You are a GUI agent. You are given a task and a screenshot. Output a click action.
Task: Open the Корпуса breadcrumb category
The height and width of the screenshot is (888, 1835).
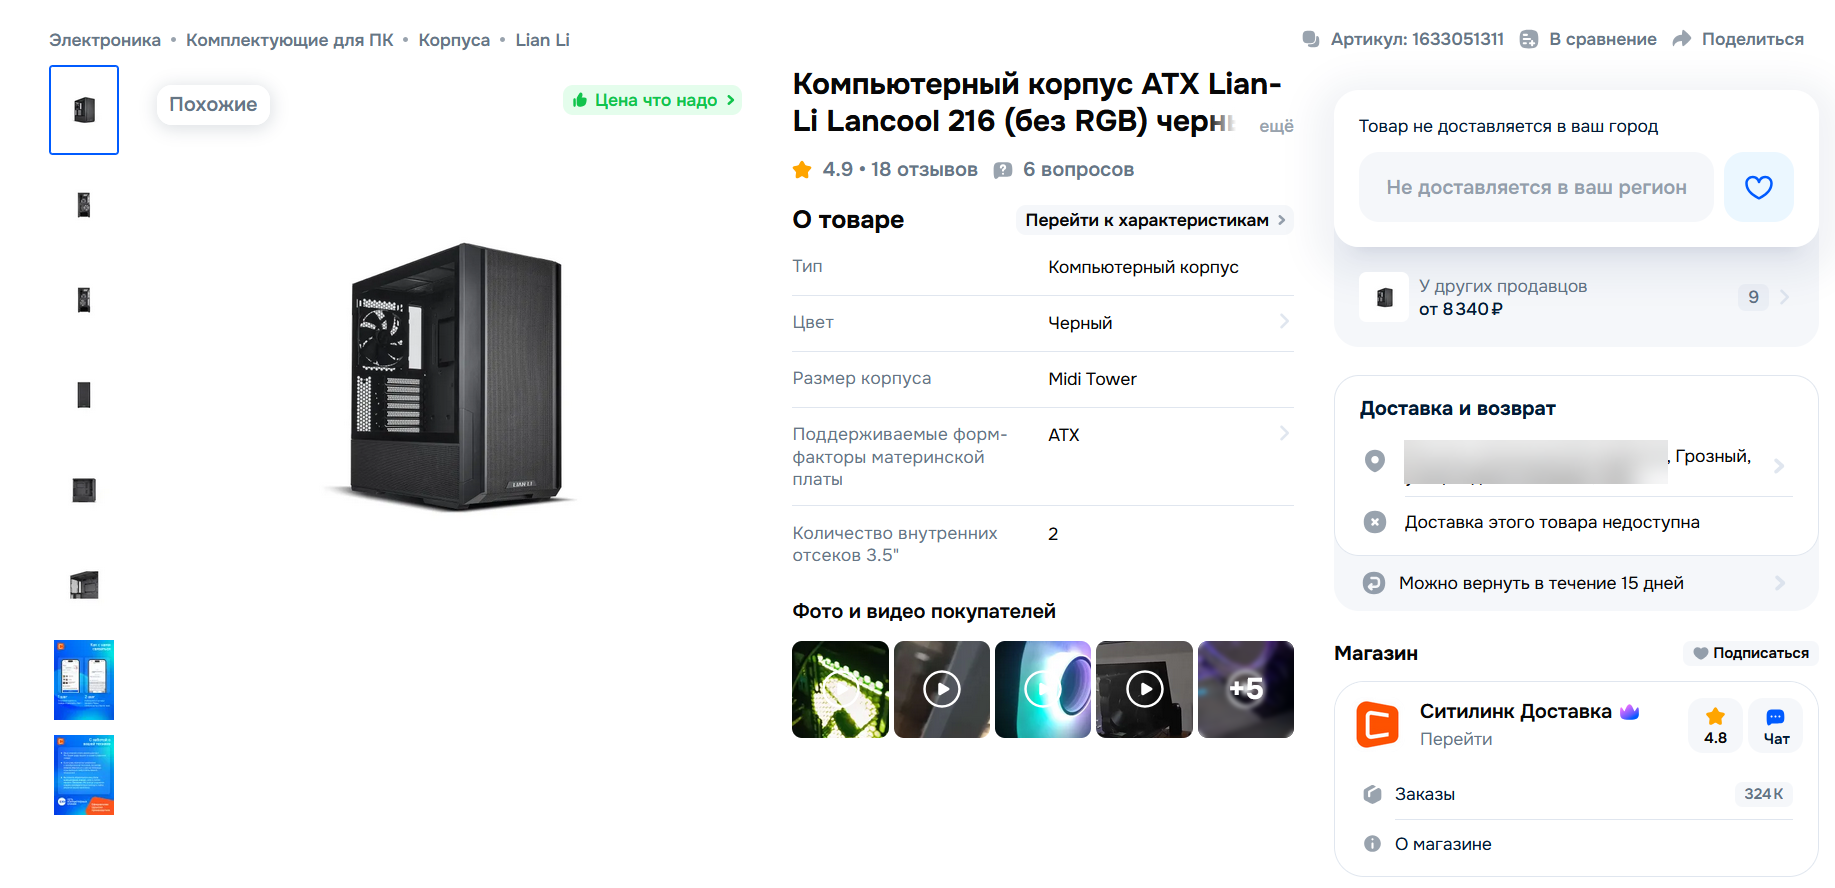click(454, 40)
